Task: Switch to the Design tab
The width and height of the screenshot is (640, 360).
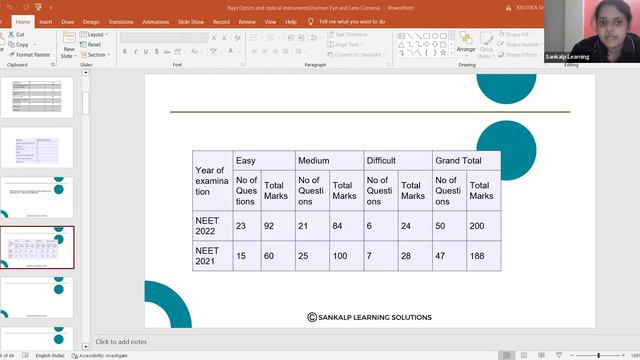Action: tap(91, 22)
